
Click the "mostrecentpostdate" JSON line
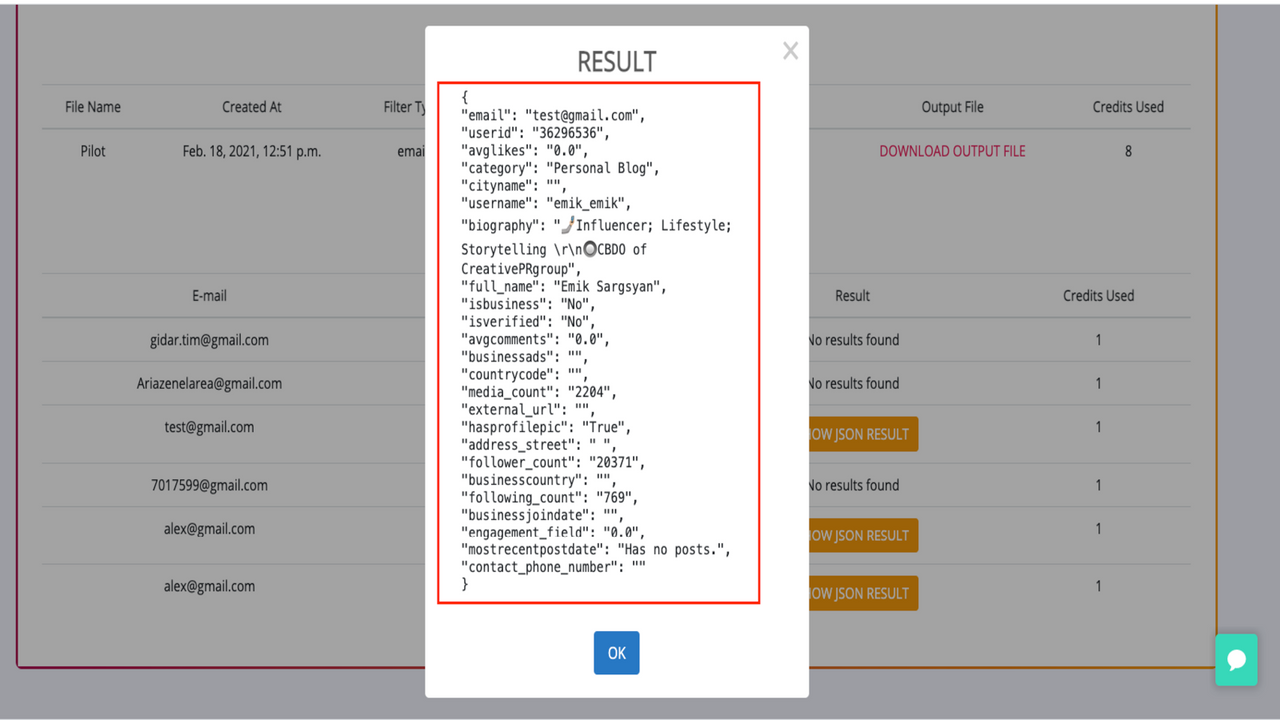[596, 550]
